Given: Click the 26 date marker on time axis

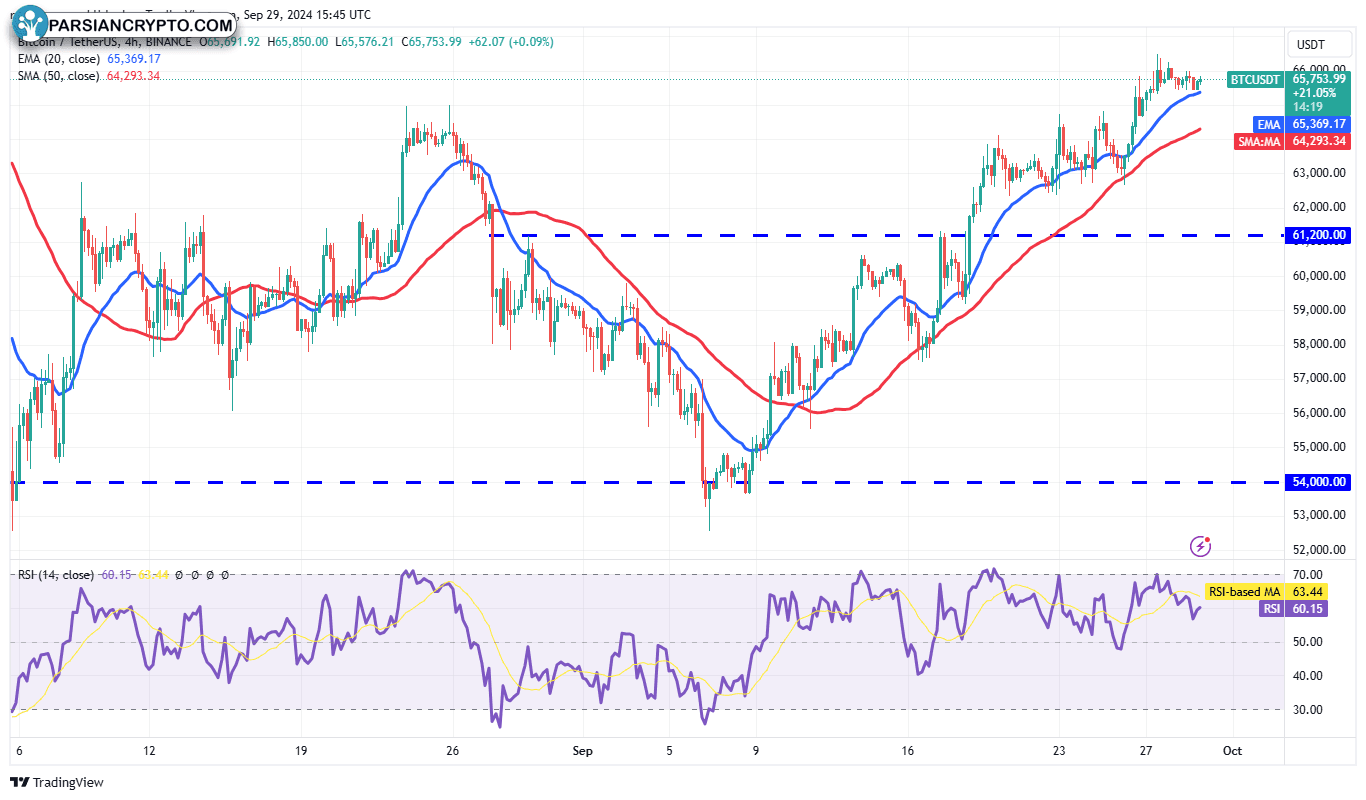Looking at the screenshot, I should [452, 750].
